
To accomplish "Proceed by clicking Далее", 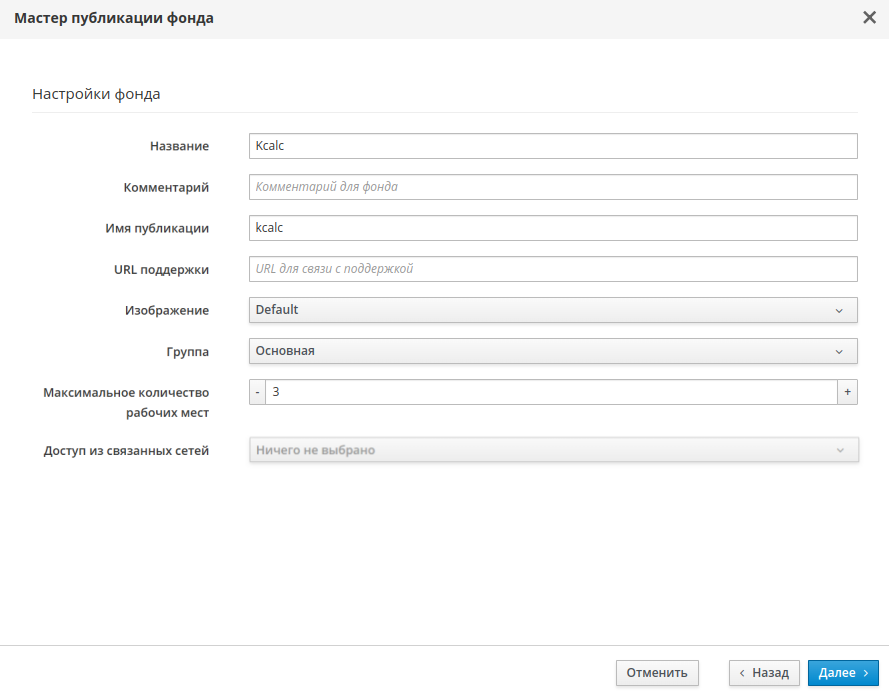I will pos(843,673).
